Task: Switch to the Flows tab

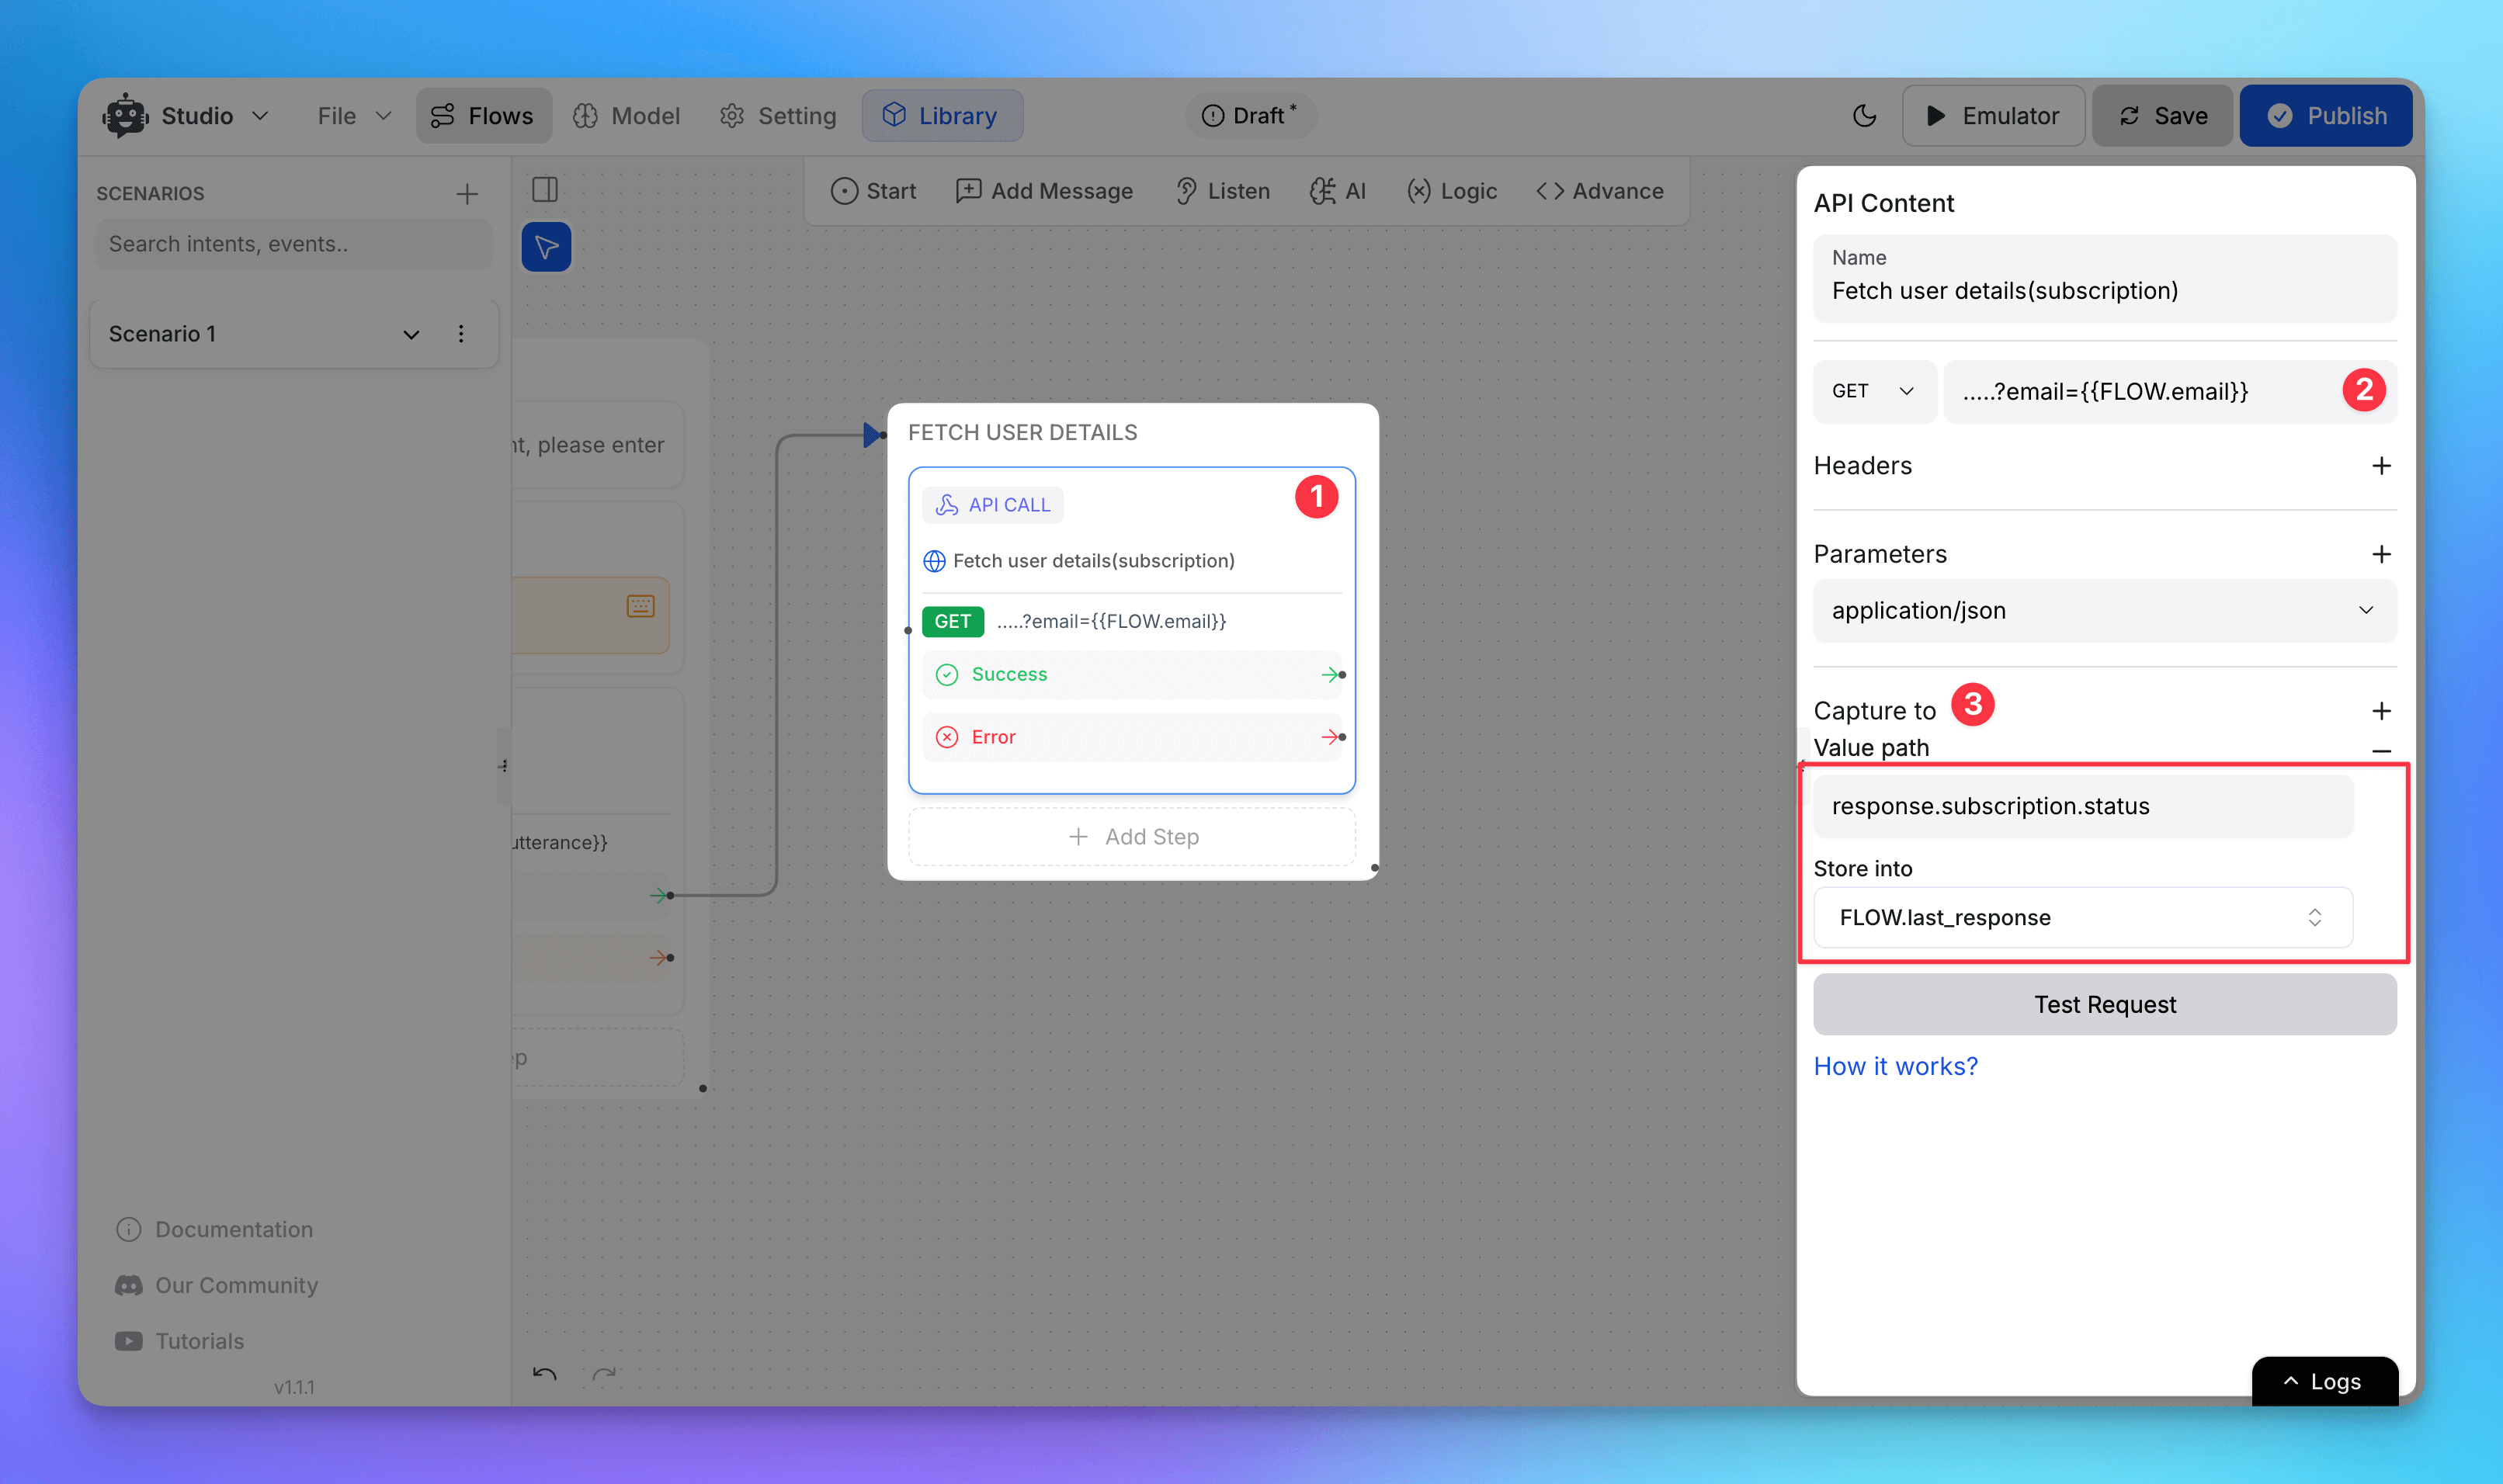Action: 483,116
